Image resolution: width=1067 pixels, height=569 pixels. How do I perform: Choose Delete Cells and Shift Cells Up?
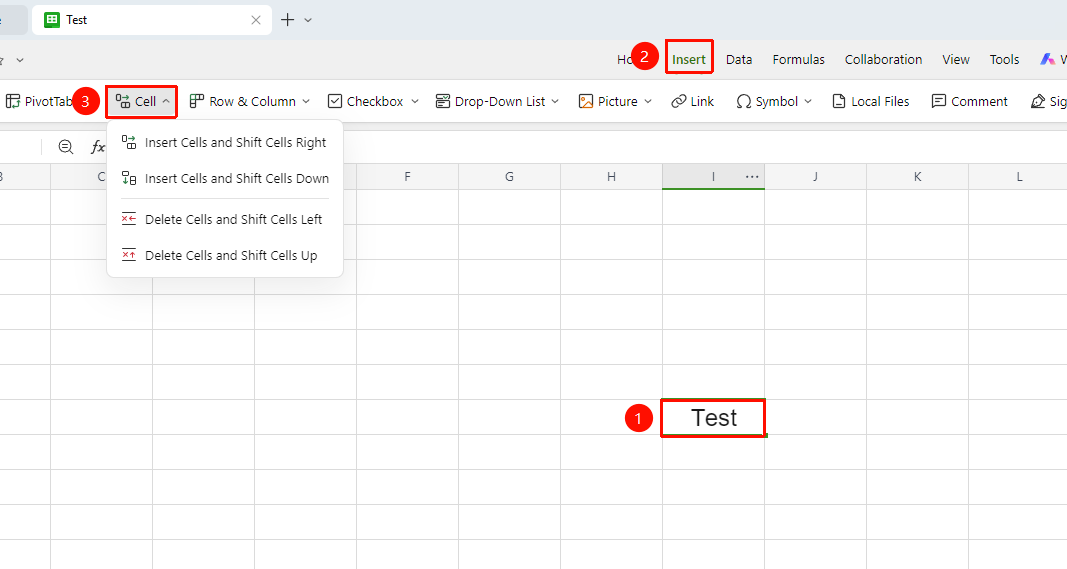(225, 255)
